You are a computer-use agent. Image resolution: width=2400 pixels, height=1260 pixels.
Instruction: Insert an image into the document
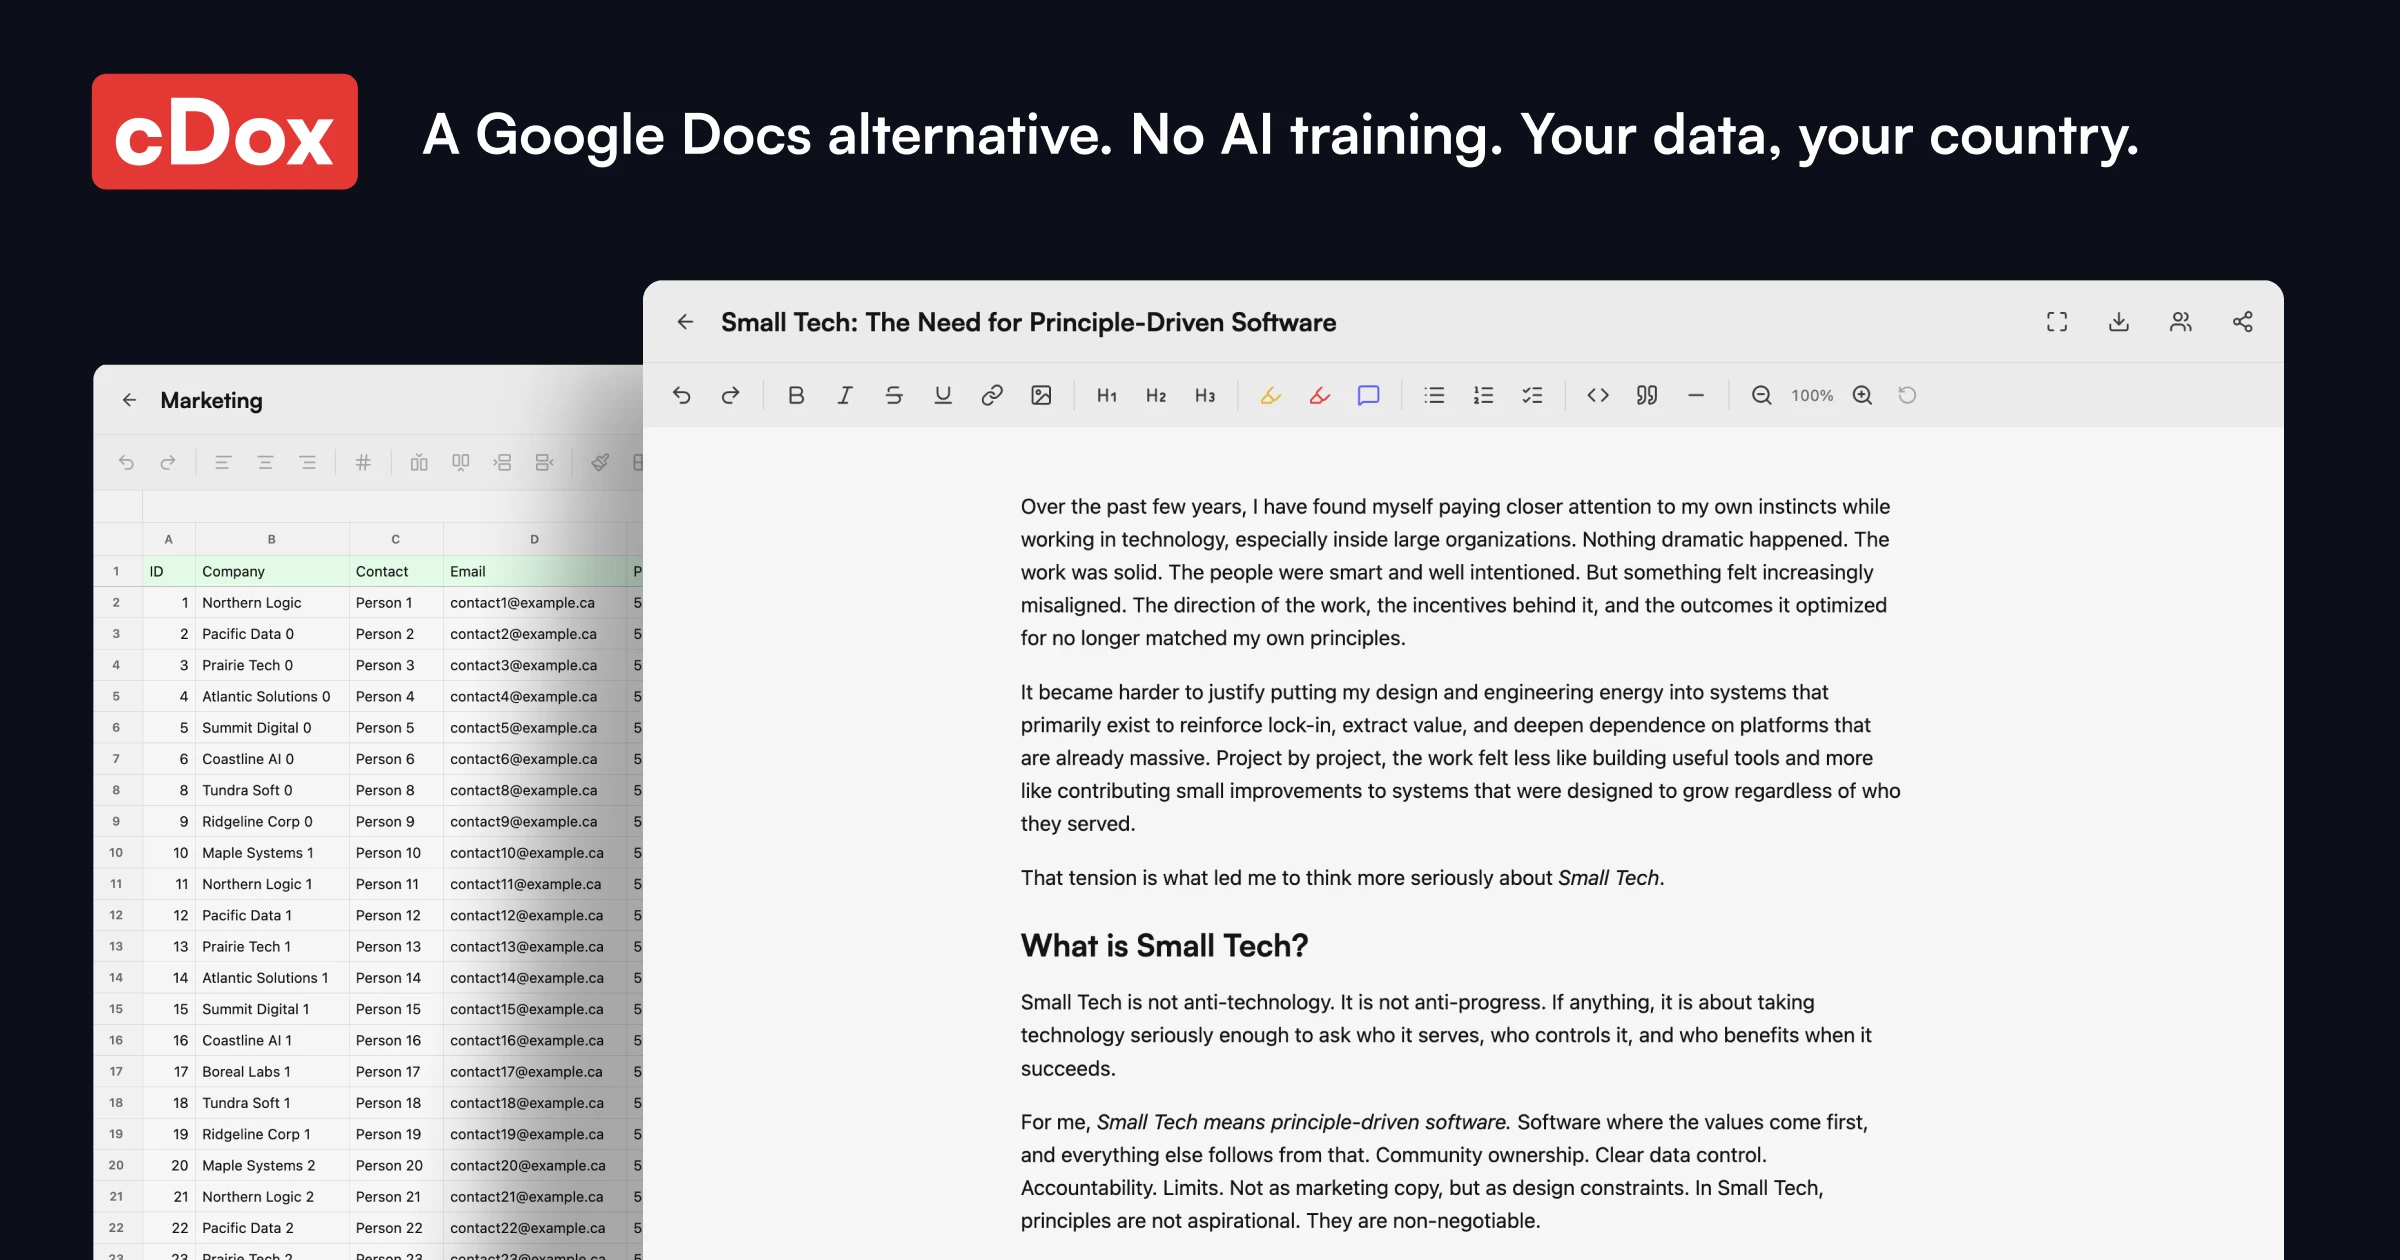(1041, 396)
